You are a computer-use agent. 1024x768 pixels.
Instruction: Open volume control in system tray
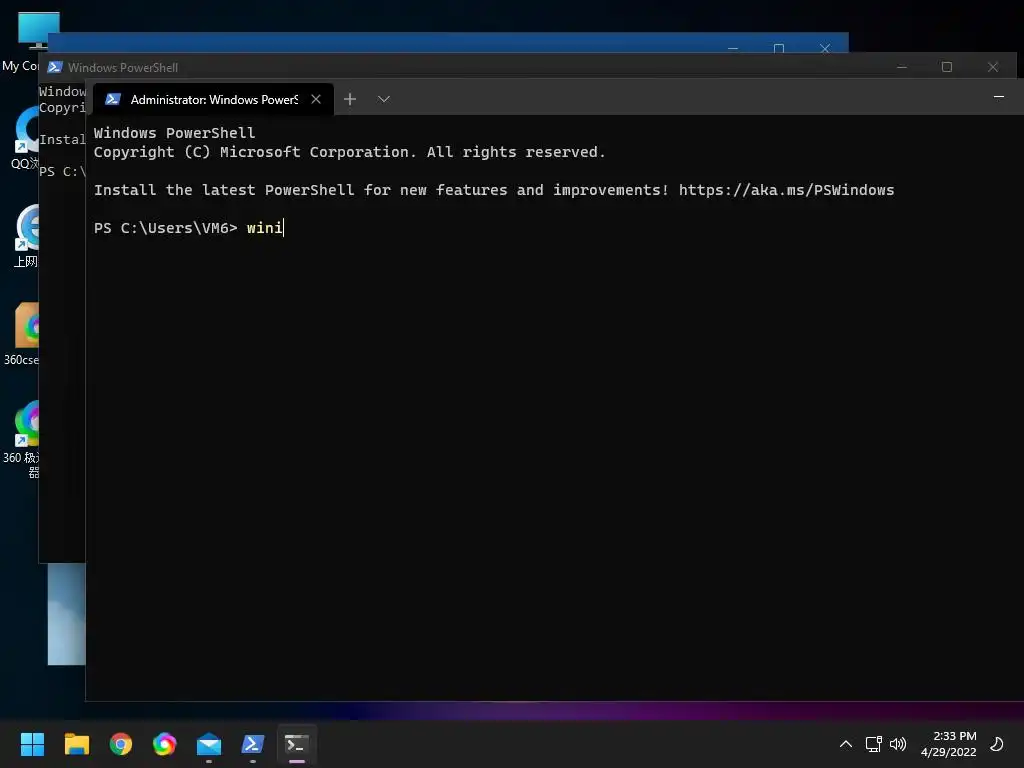pyautogui.click(x=899, y=744)
